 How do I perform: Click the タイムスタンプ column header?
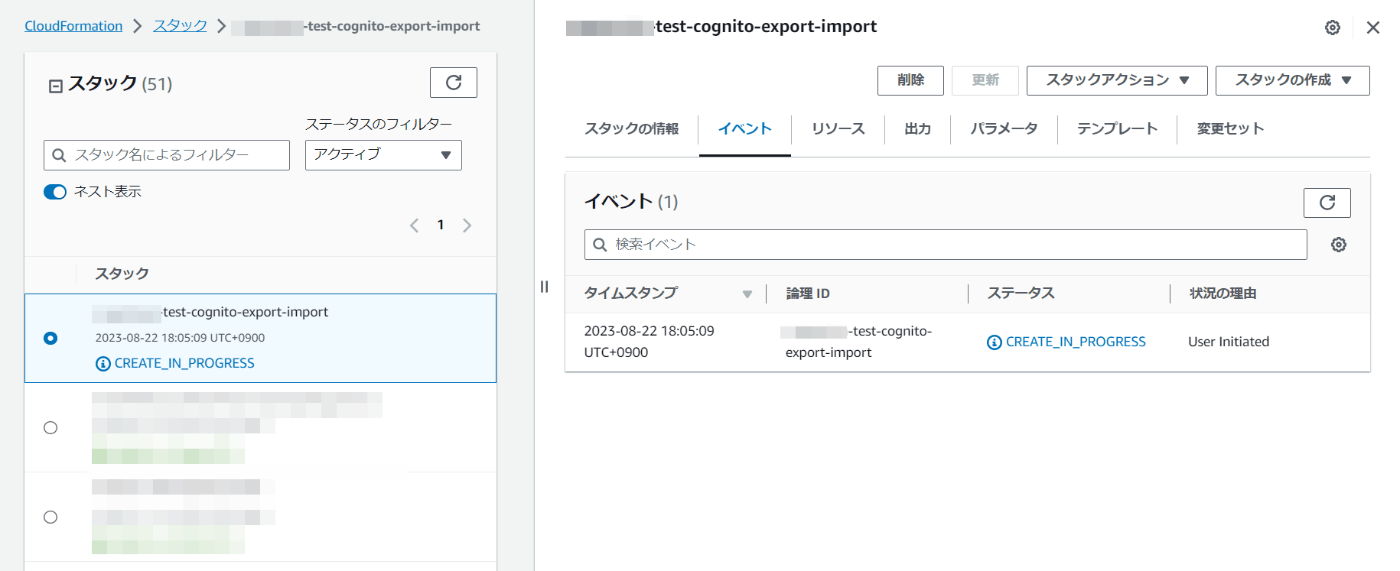[x=630, y=293]
